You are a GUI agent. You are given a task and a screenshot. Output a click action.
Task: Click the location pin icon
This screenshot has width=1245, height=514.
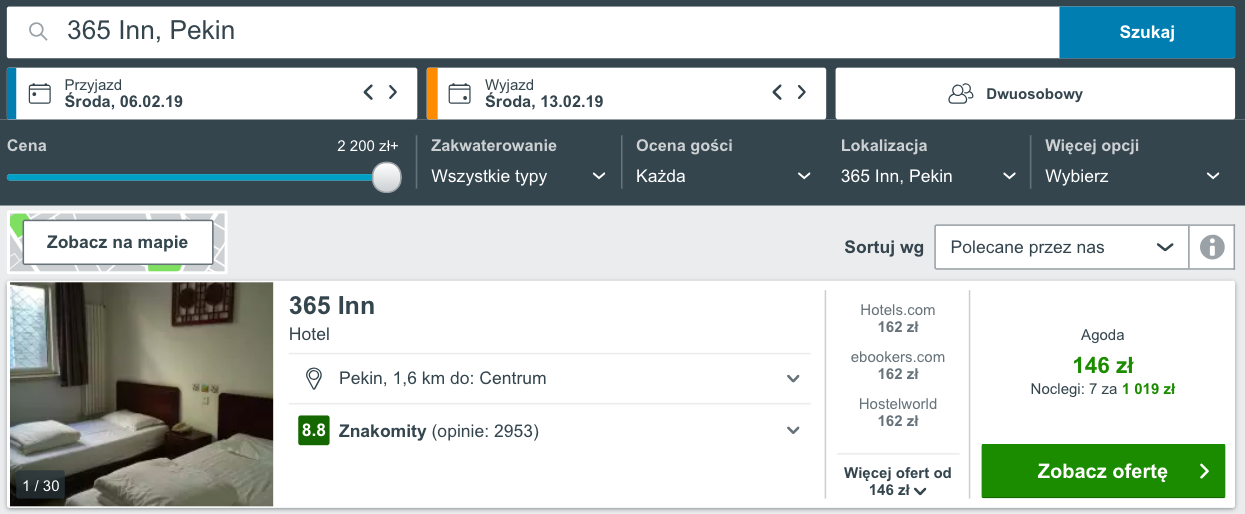313,379
